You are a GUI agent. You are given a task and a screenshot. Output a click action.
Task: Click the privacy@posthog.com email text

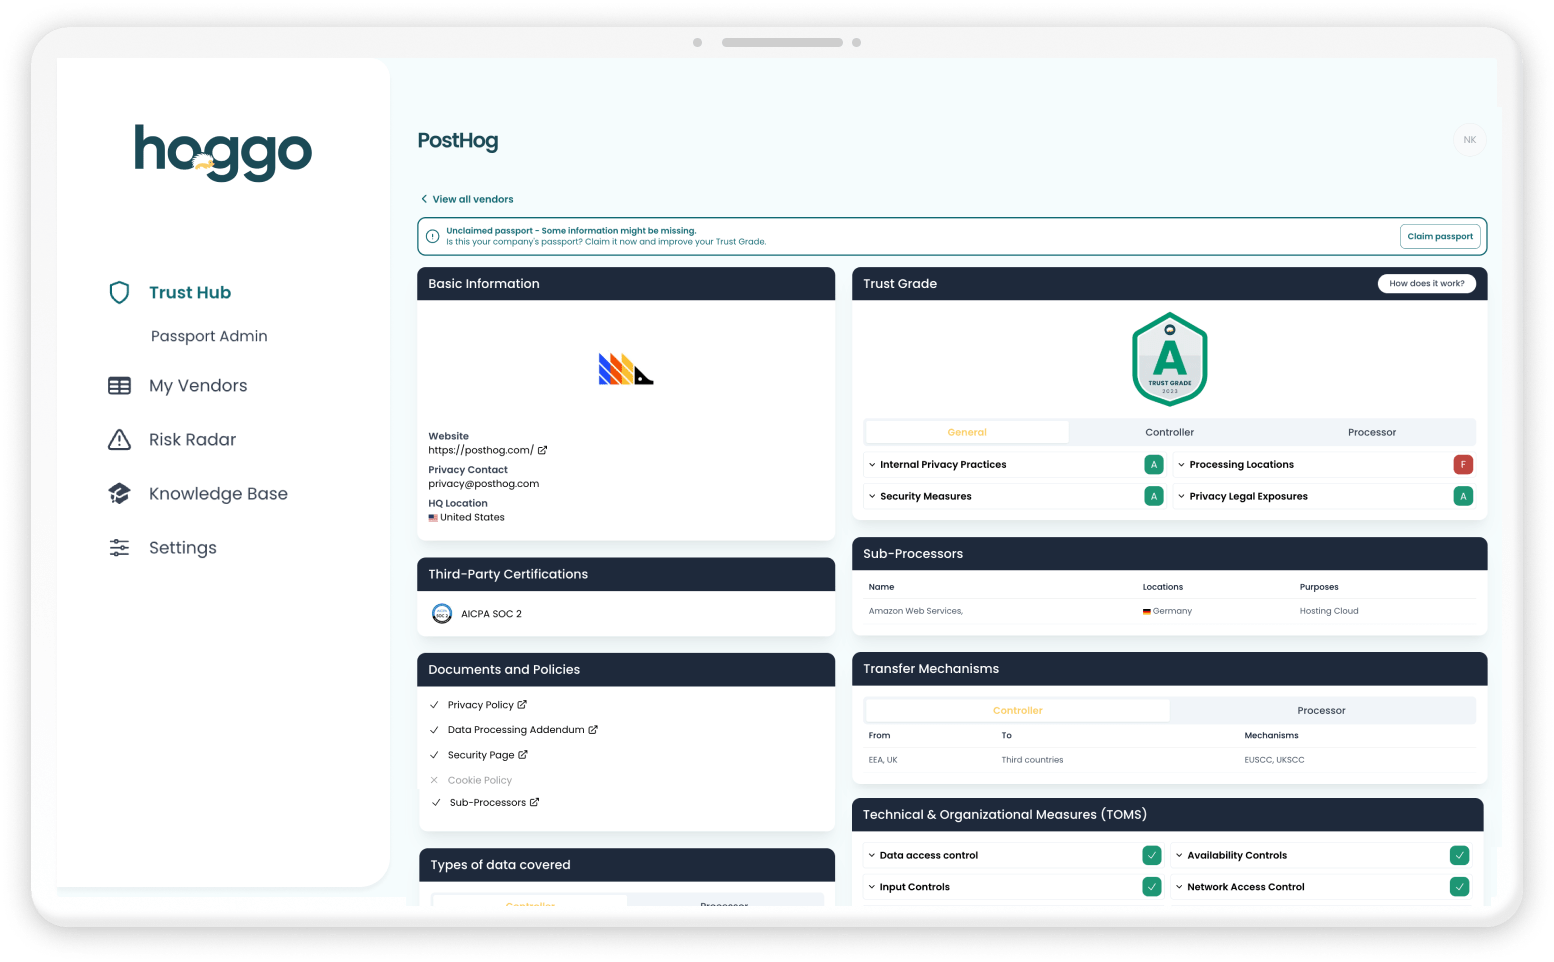[484, 484]
